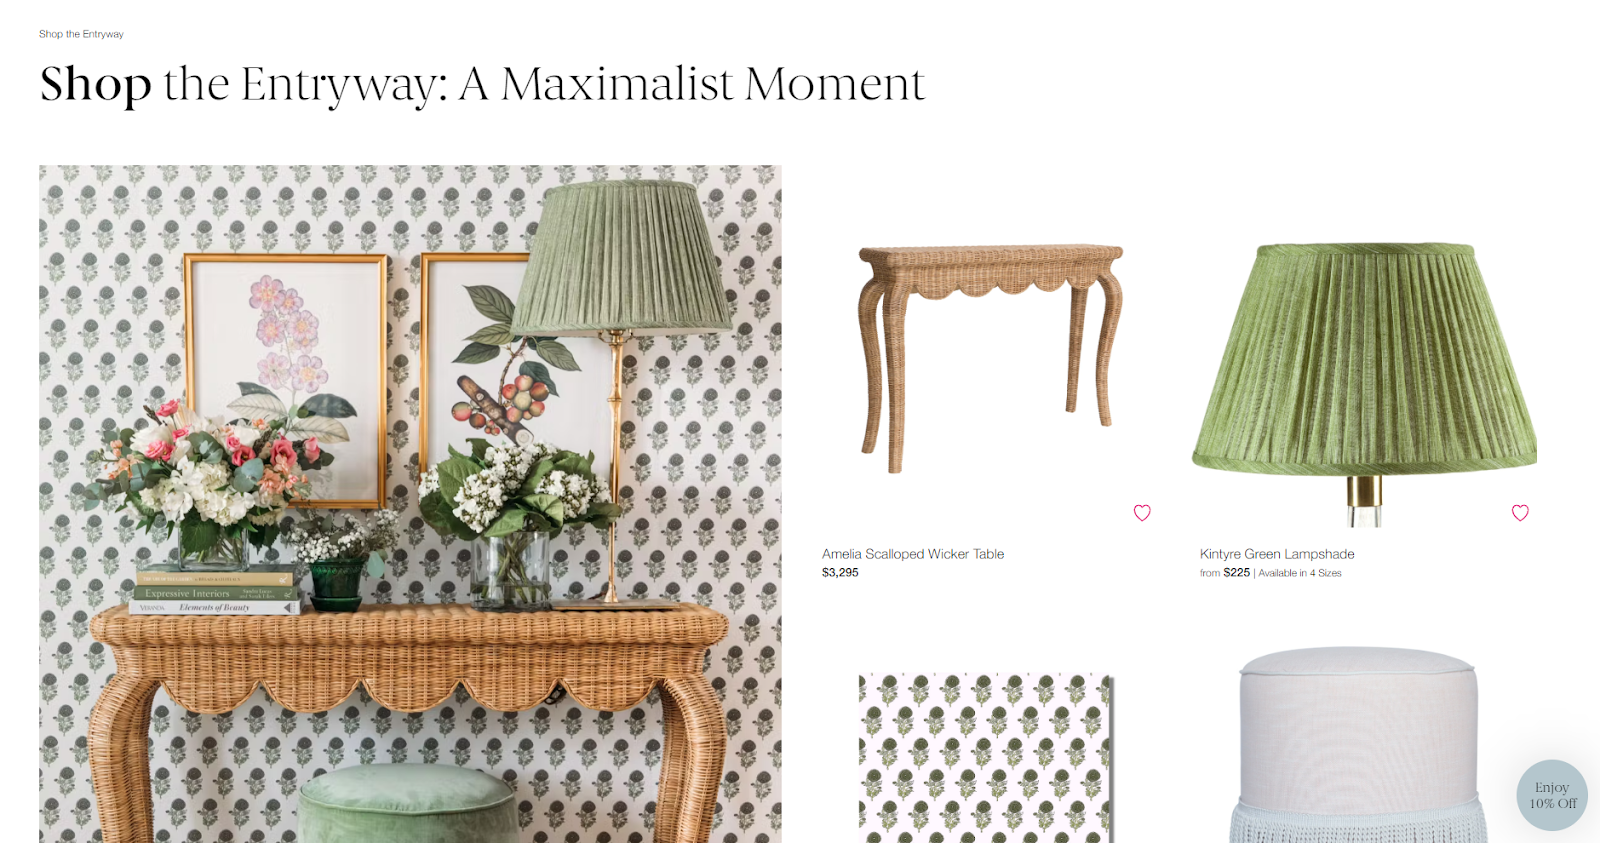Click the green lampshade in room photo
Screen dimensions: 1600x843
621,258
